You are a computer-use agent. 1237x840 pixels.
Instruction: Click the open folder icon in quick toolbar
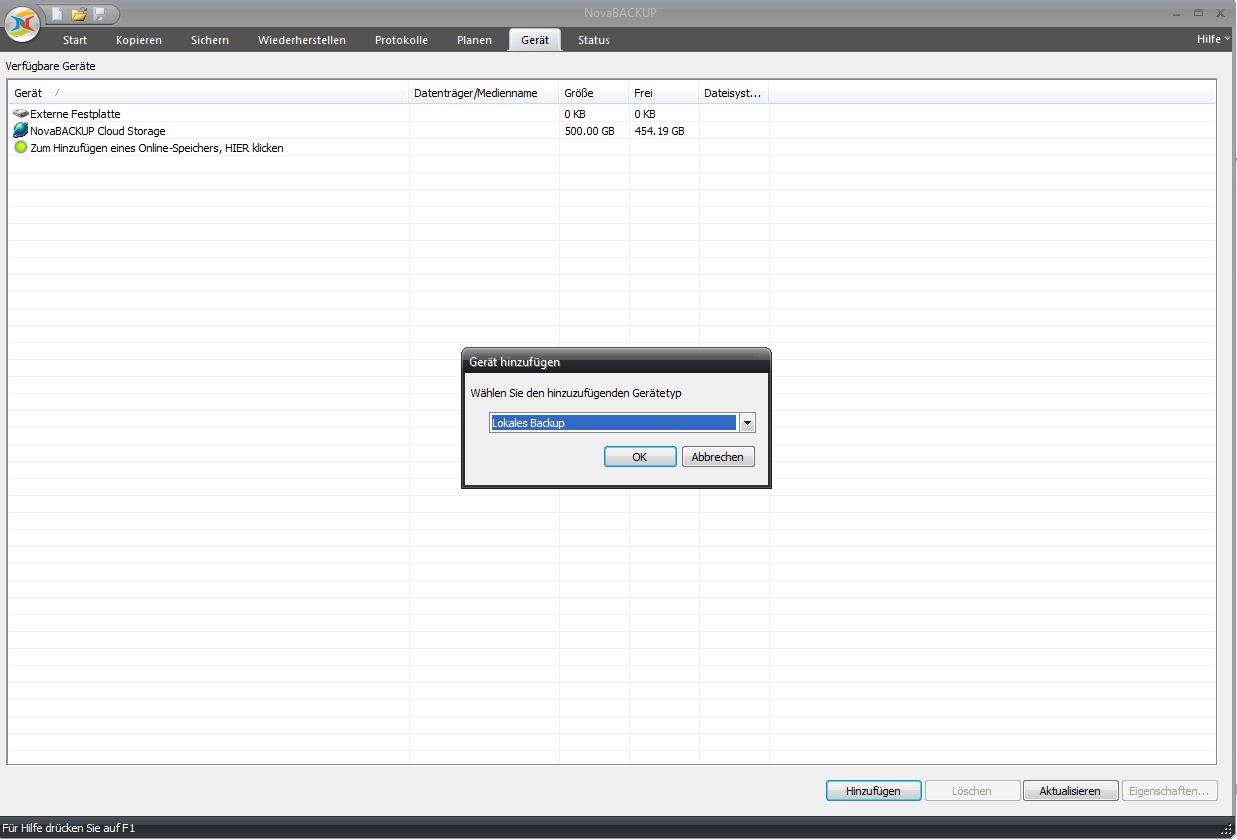[79, 14]
